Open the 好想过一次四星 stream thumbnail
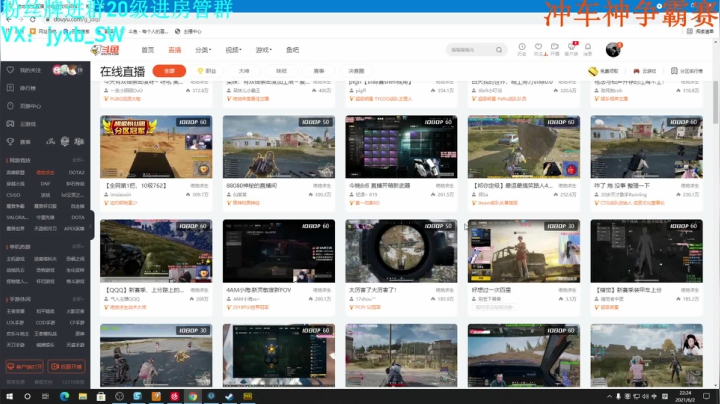The image size is (720, 404). coord(524,251)
